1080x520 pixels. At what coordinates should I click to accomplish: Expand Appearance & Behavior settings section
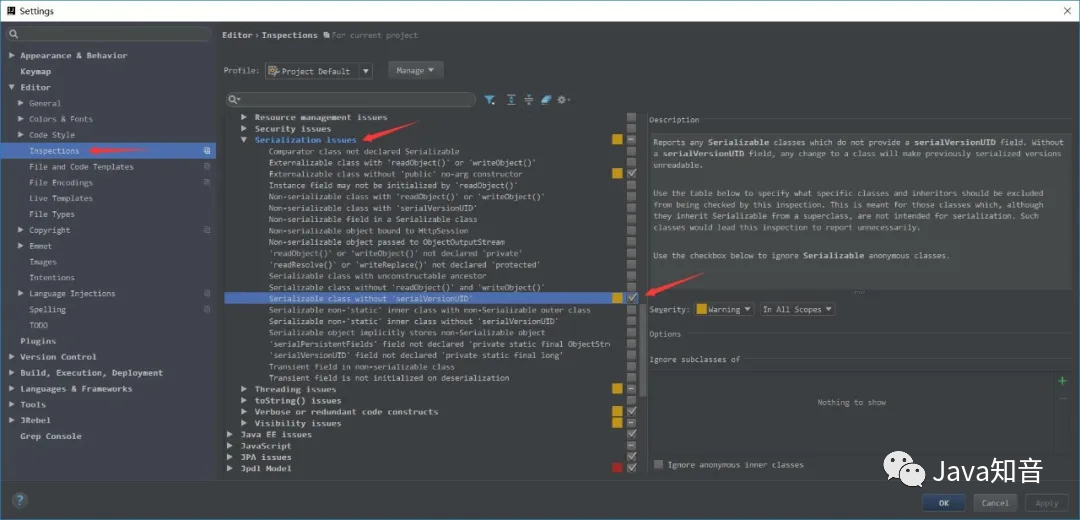tap(12, 55)
